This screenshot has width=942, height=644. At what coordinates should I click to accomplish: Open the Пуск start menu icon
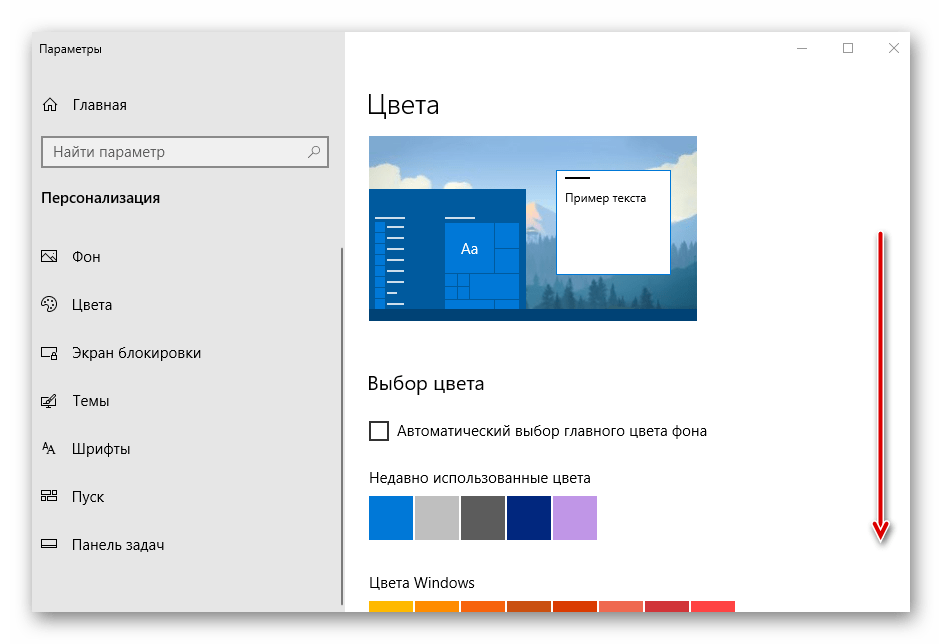49,497
